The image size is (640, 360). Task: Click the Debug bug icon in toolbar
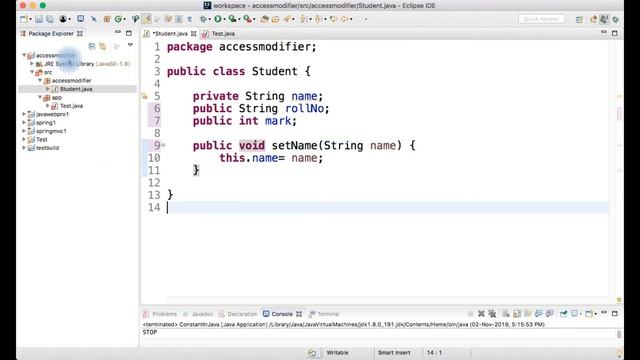point(203,19)
